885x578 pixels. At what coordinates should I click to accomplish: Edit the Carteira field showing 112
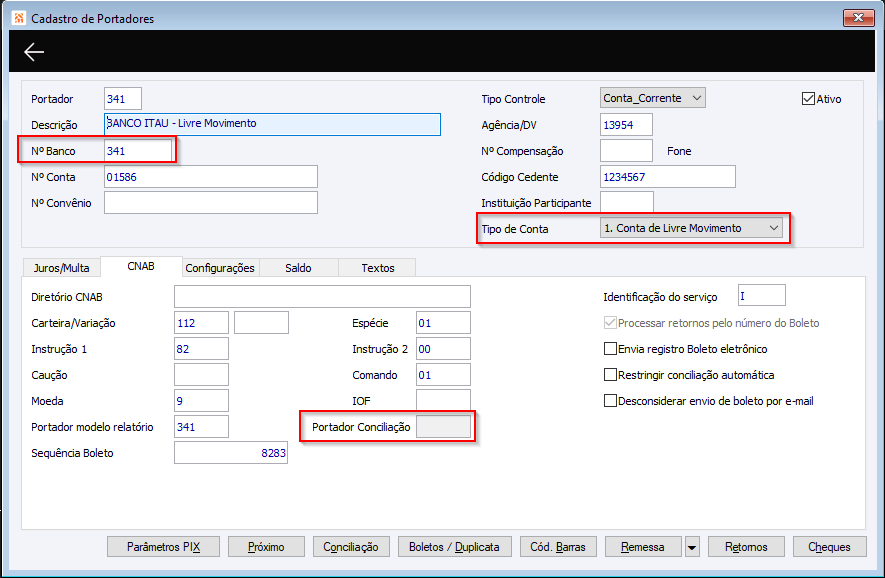(201, 323)
